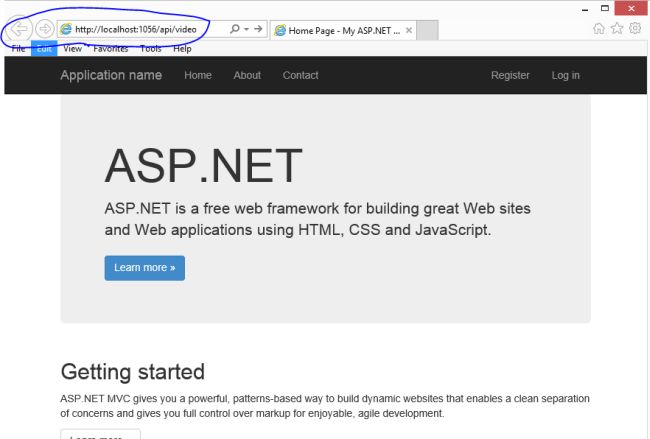Click the Log in link
Screen dimensions: 650x439
565,75
